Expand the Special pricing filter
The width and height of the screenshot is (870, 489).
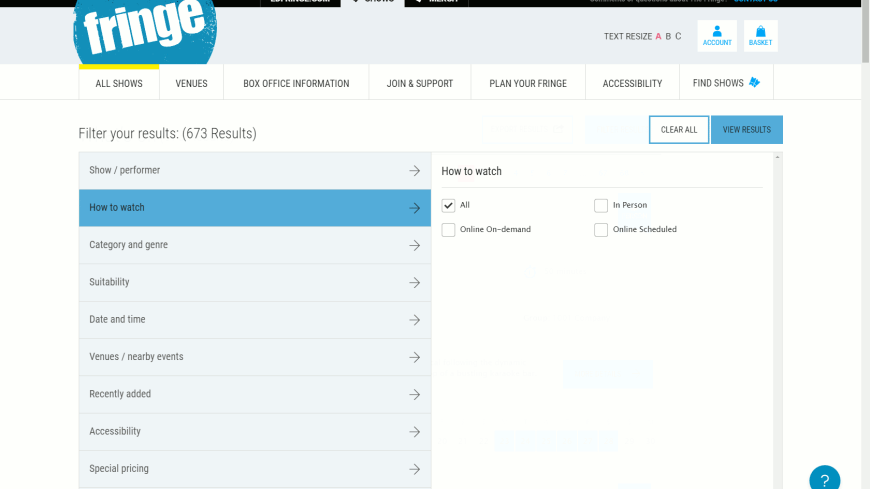pyautogui.click(x=255, y=468)
